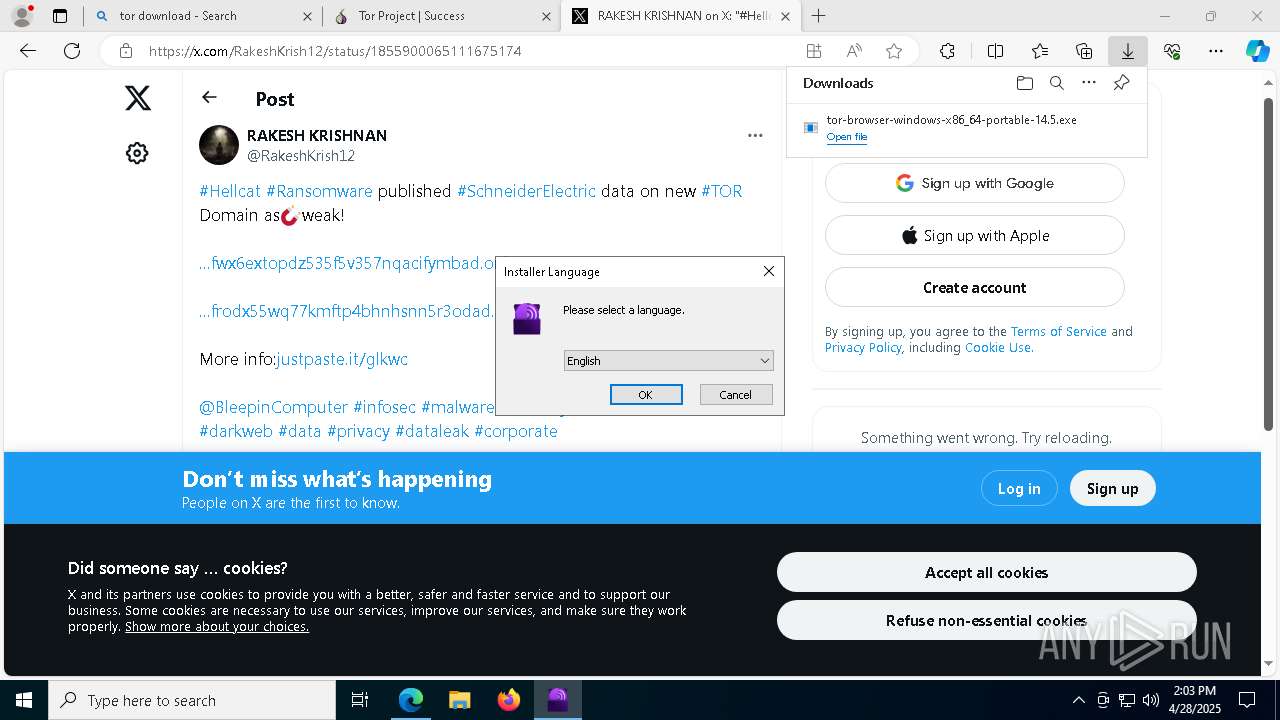The image size is (1280, 720).
Task: Click Log in on the blue banner
Action: pyautogui.click(x=1019, y=488)
